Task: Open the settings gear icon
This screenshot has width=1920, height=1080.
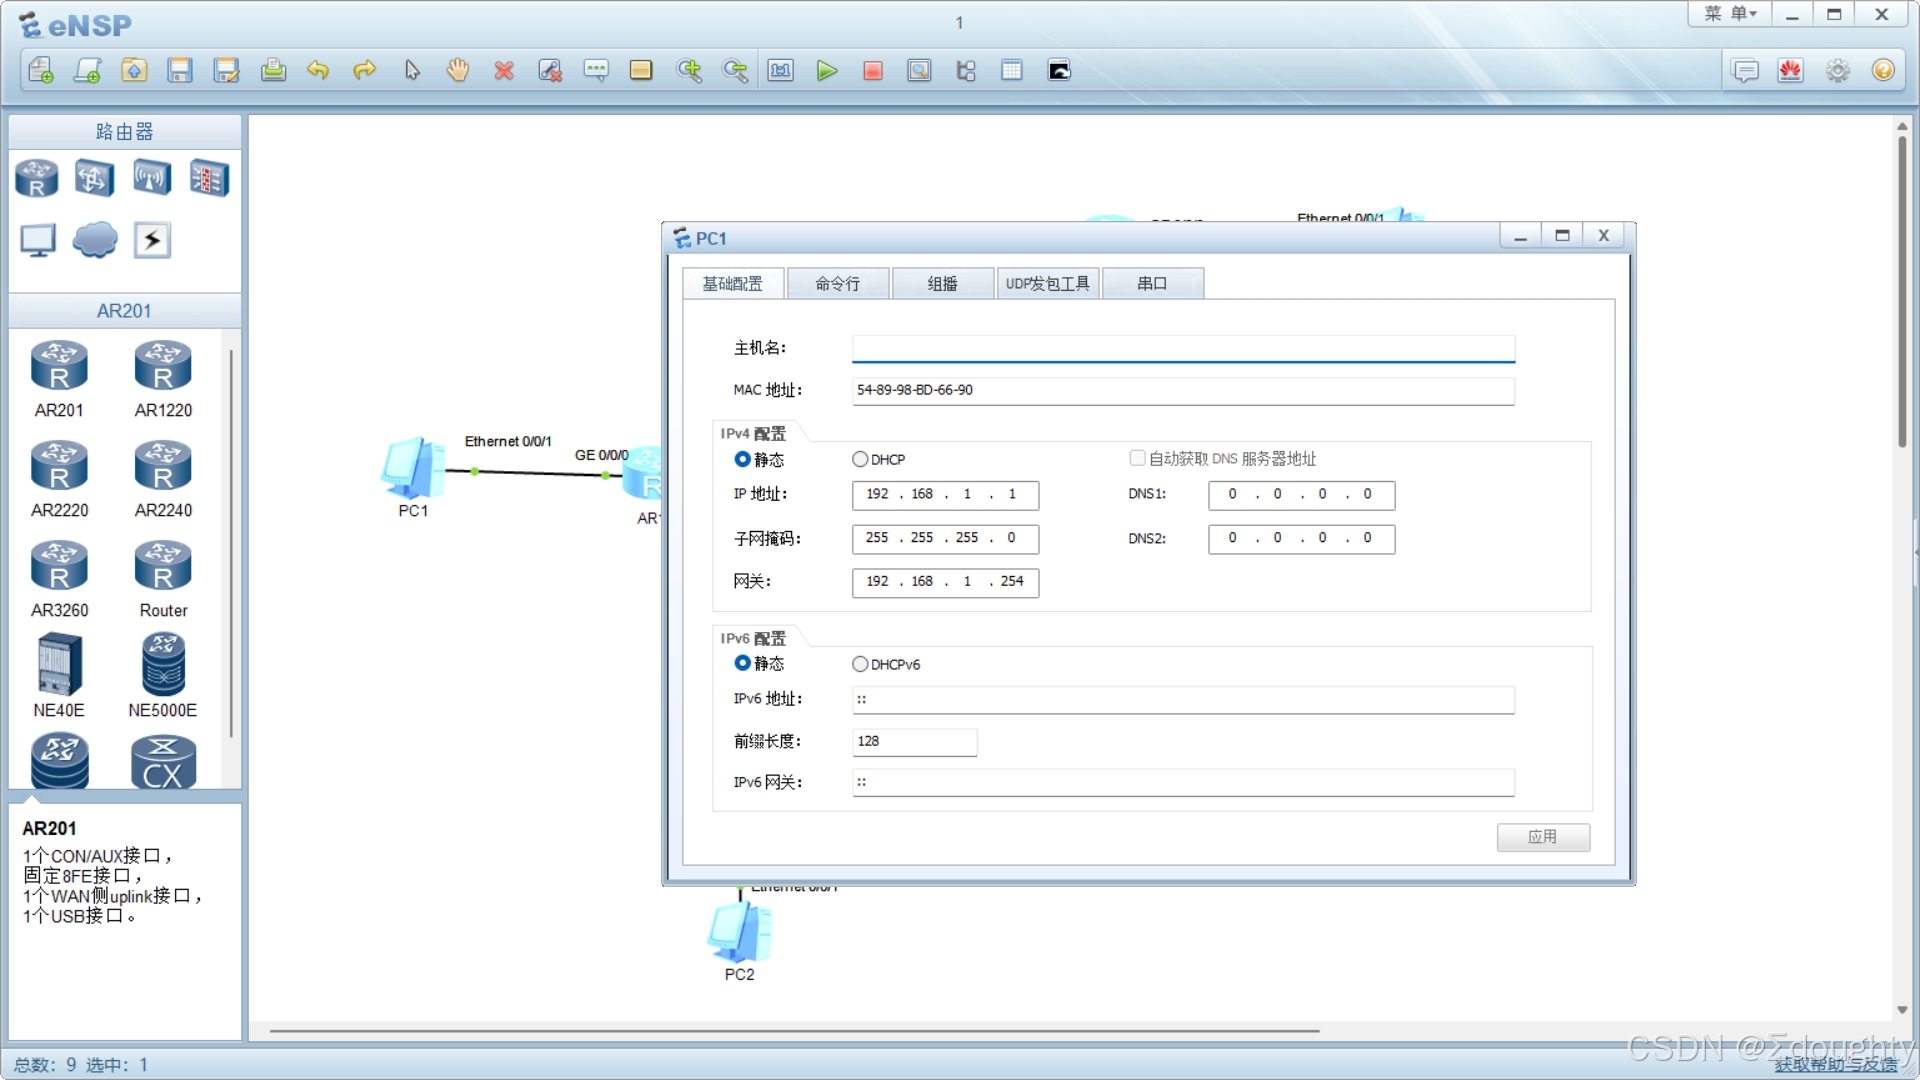Action: point(1837,70)
